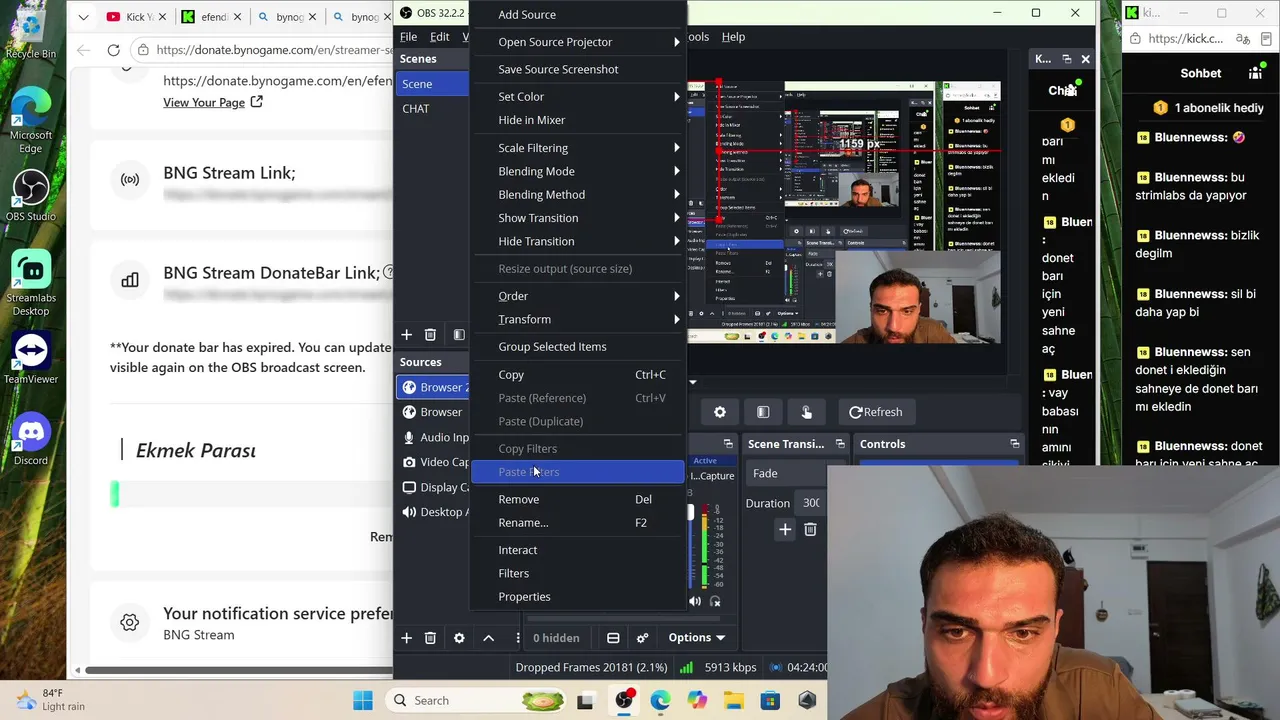
Task: Click the browser address bar URL
Action: click(273, 50)
